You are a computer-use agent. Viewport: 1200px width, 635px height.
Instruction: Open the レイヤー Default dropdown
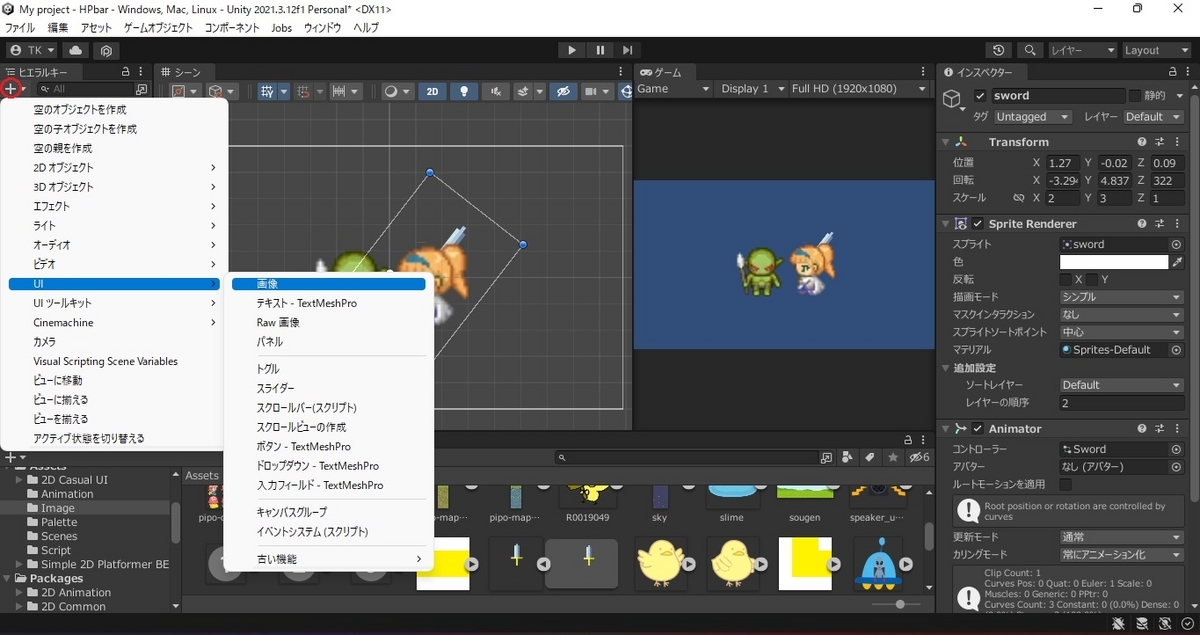[1152, 116]
